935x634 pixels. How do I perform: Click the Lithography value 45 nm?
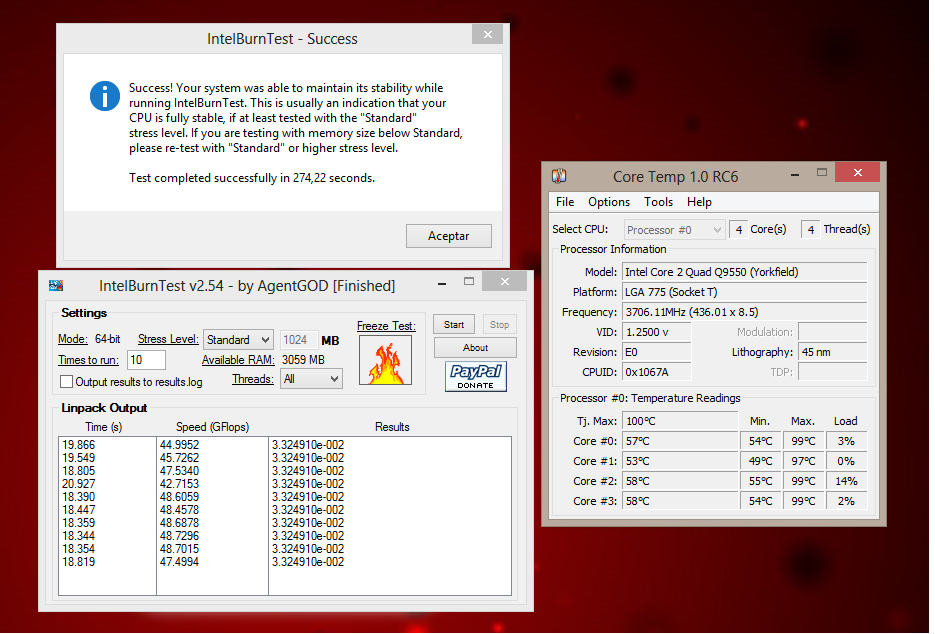[832, 352]
